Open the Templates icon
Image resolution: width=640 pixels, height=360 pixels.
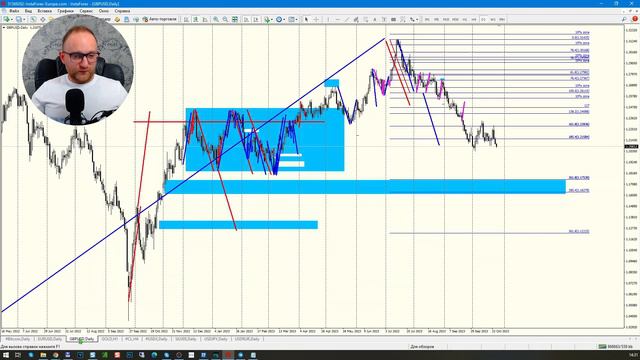tap(291, 19)
